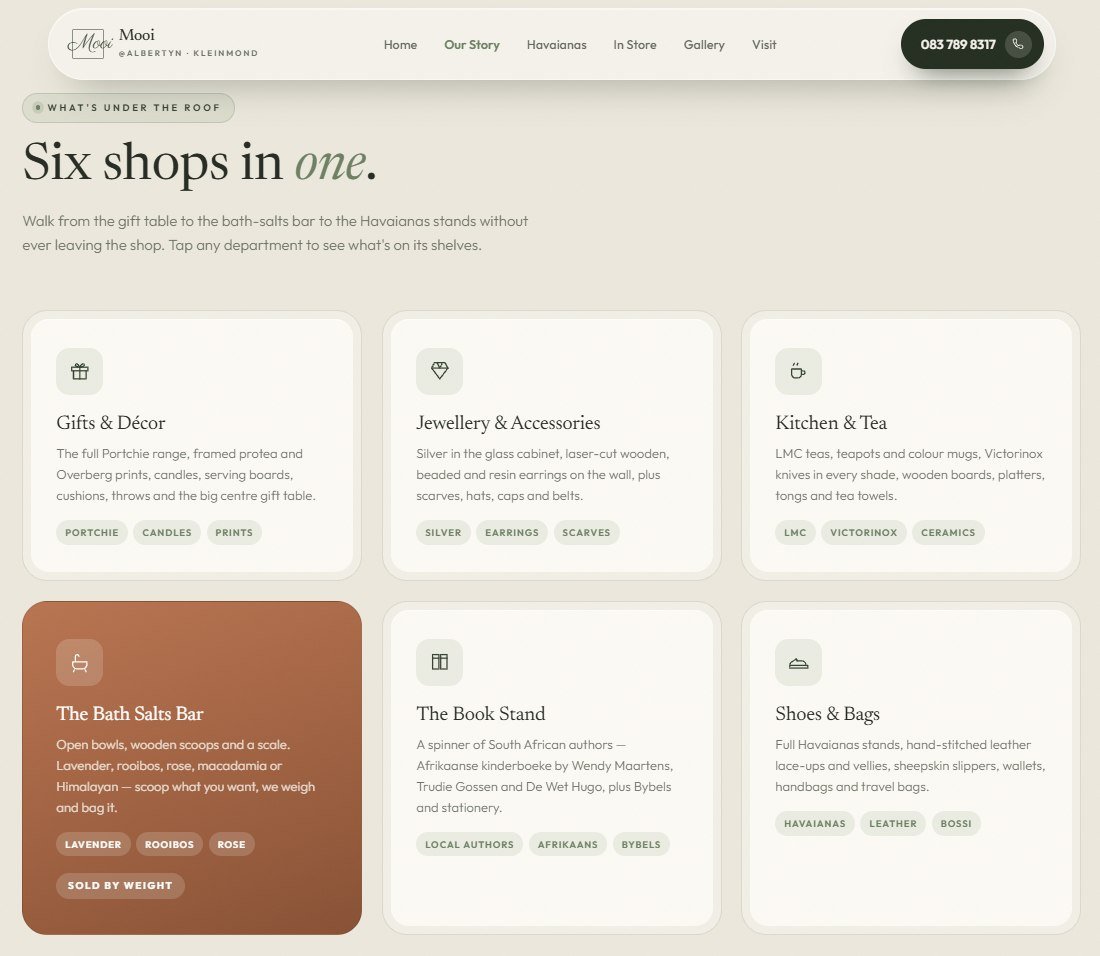Click the EARRINGS tag
1100x956 pixels.
pyautogui.click(x=512, y=532)
